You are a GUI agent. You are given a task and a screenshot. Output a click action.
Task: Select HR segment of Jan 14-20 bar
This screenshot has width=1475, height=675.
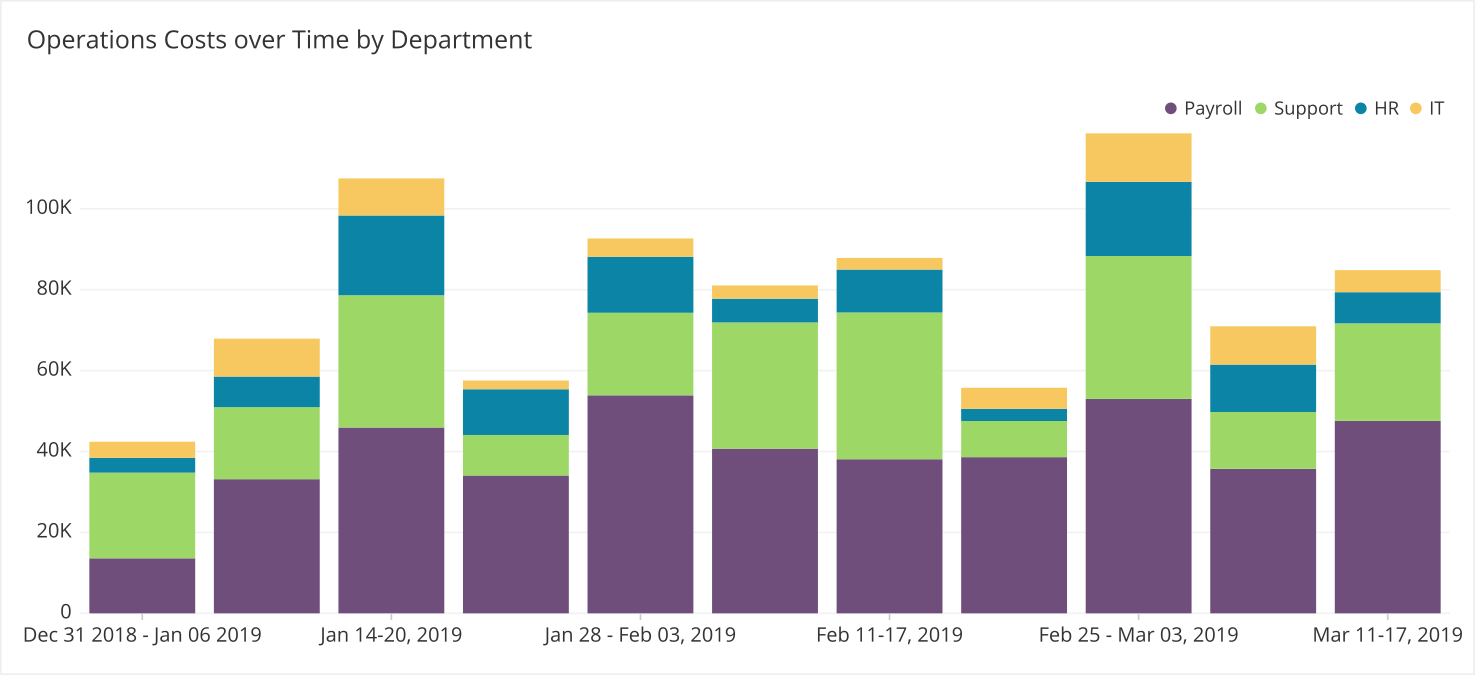pos(391,255)
